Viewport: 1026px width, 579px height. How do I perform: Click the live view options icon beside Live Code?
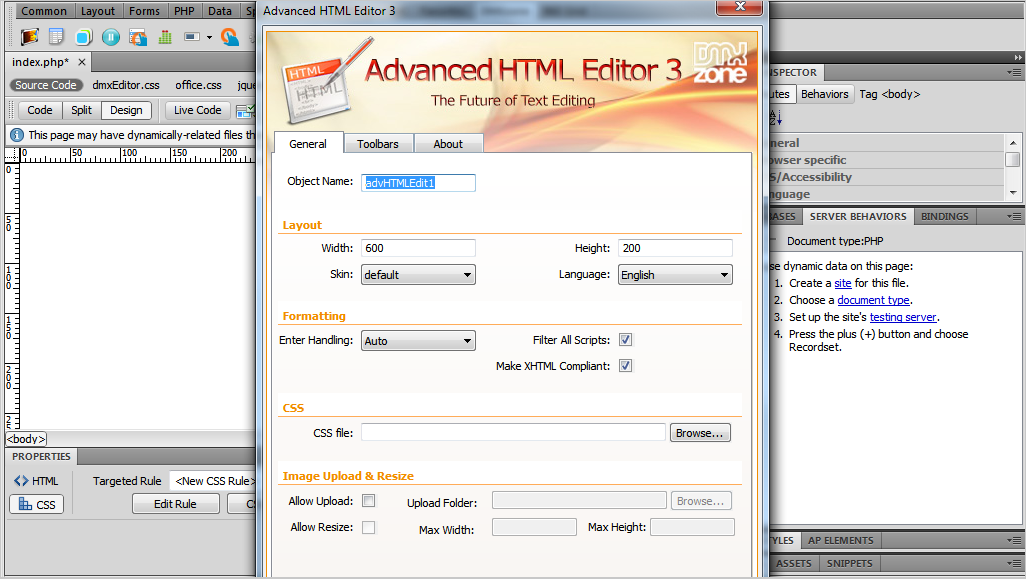coord(245,111)
